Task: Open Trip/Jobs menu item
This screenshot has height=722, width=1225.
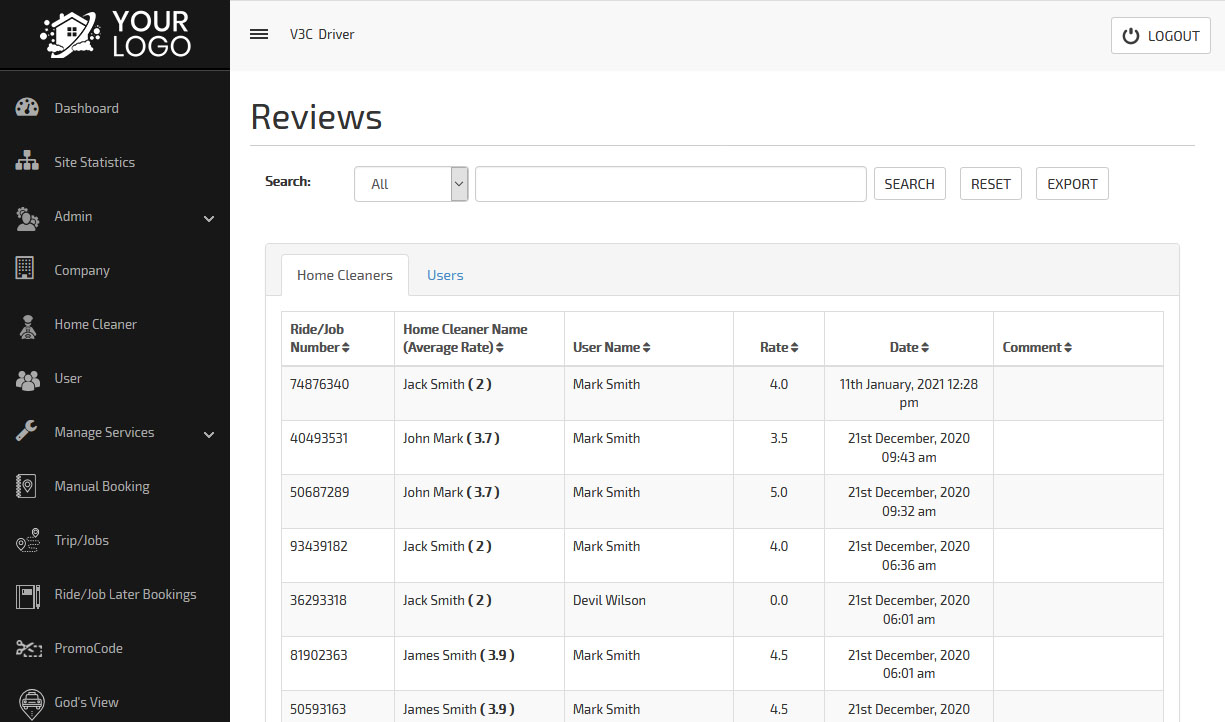Action: pyautogui.click(x=81, y=540)
